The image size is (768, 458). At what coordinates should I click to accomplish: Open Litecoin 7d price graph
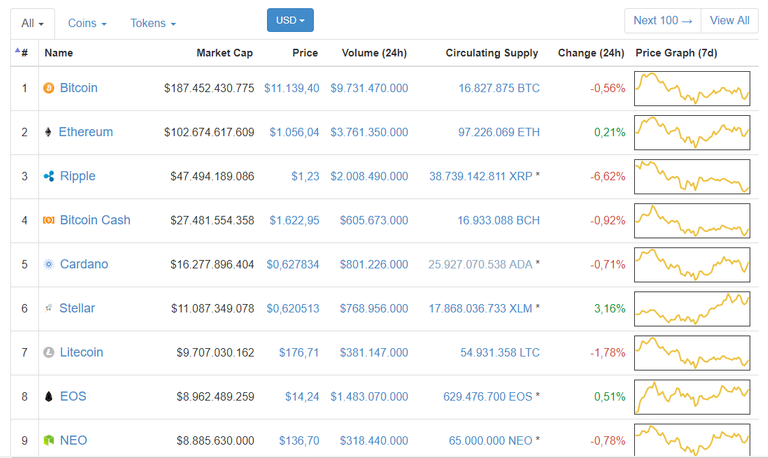[x=692, y=353]
